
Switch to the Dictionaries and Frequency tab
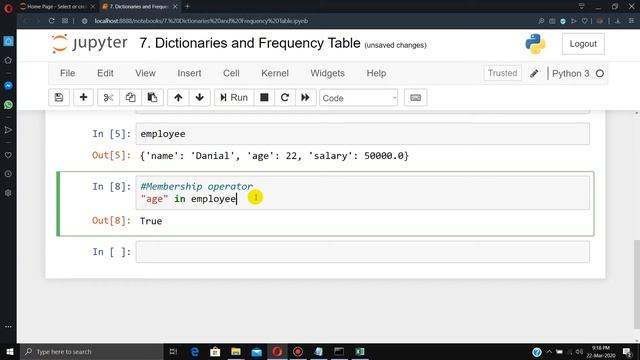pos(139,7)
